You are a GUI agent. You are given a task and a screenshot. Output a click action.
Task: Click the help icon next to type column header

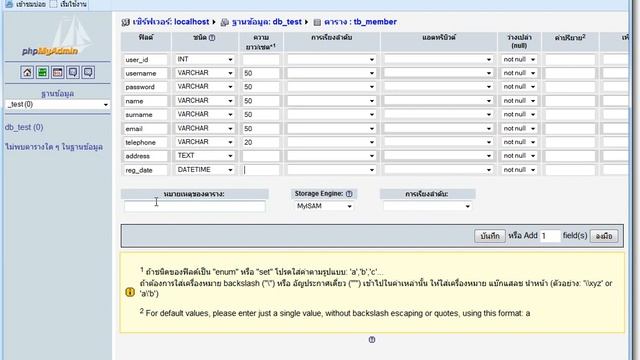[212, 38]
